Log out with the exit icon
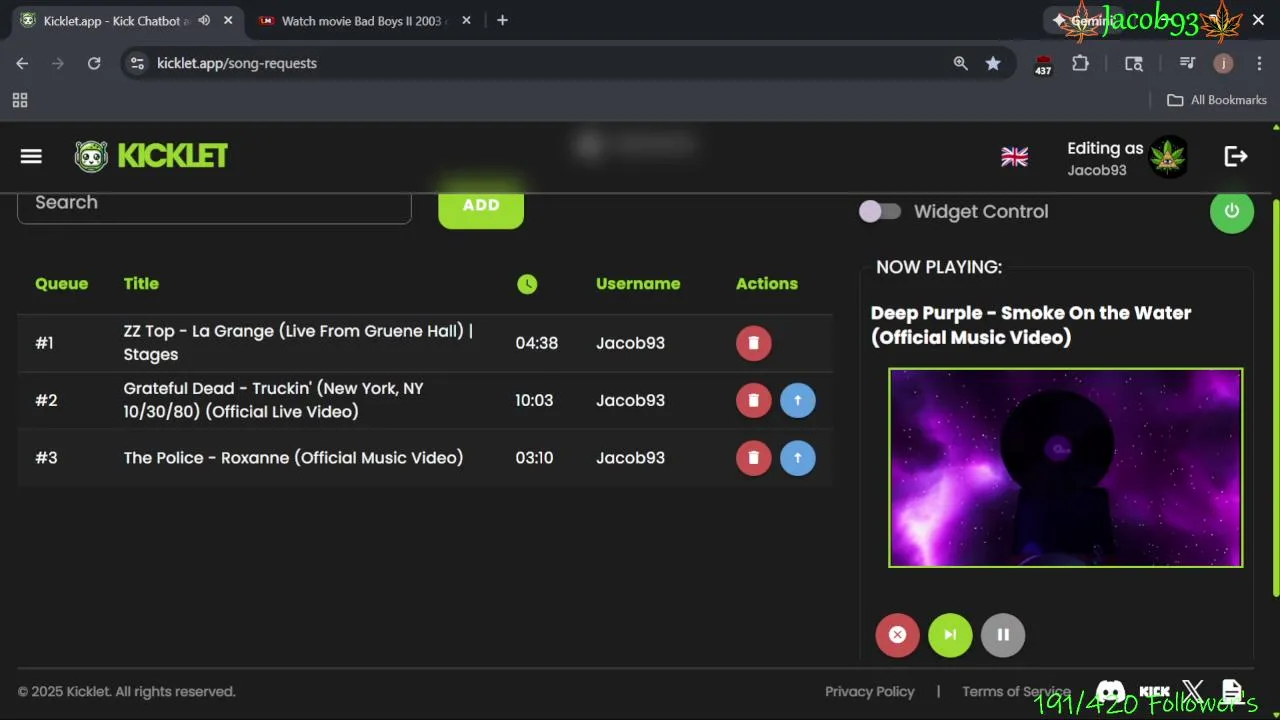This screenshot has width=1280, height=720. tap(1236, 156)
